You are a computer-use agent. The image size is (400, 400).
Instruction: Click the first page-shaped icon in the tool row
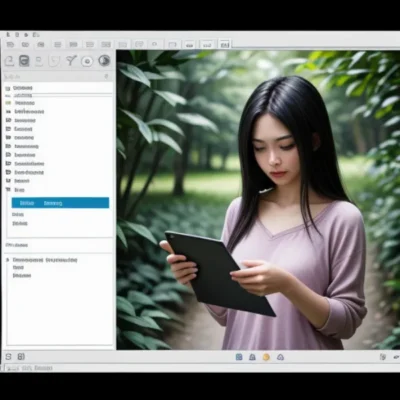(9, 61)
